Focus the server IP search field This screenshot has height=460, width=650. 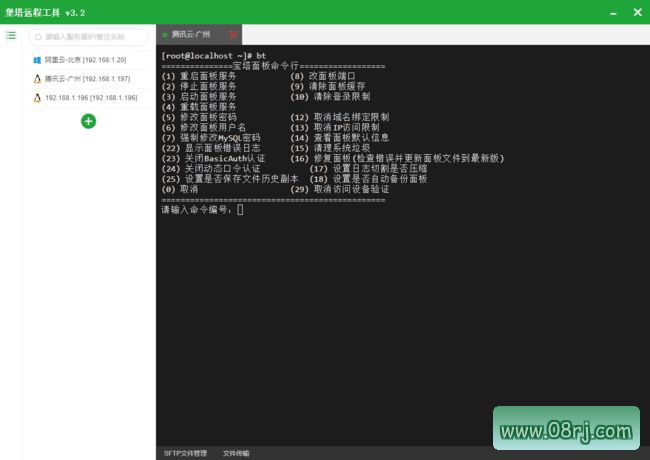click(88, 37)
